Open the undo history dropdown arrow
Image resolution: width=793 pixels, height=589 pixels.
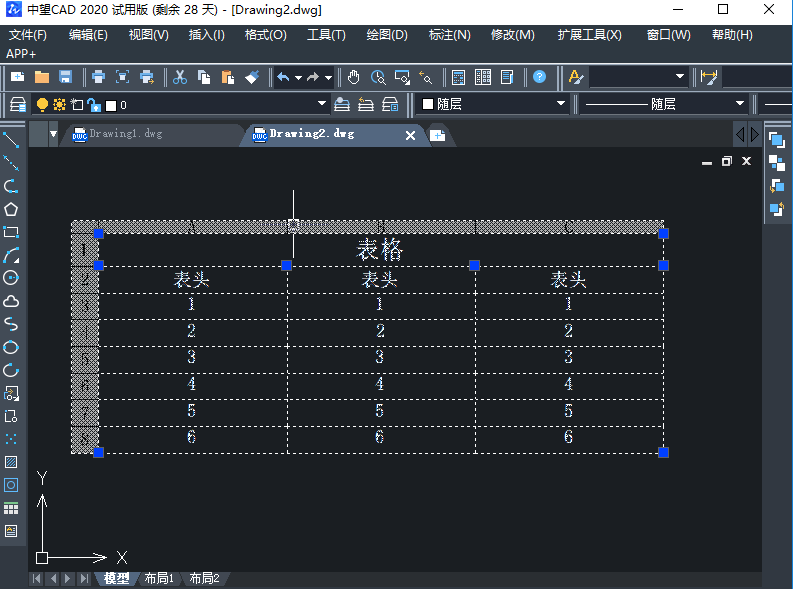tap(298, 77)
